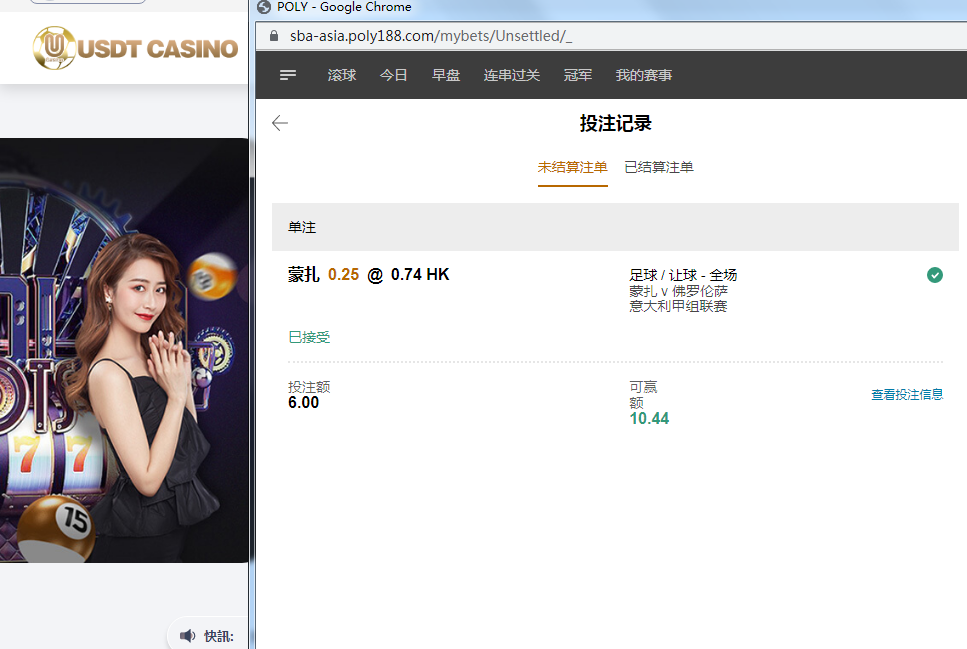Click the 已接受 status text
Screen dimensions: 967x649
coord(309,337)
